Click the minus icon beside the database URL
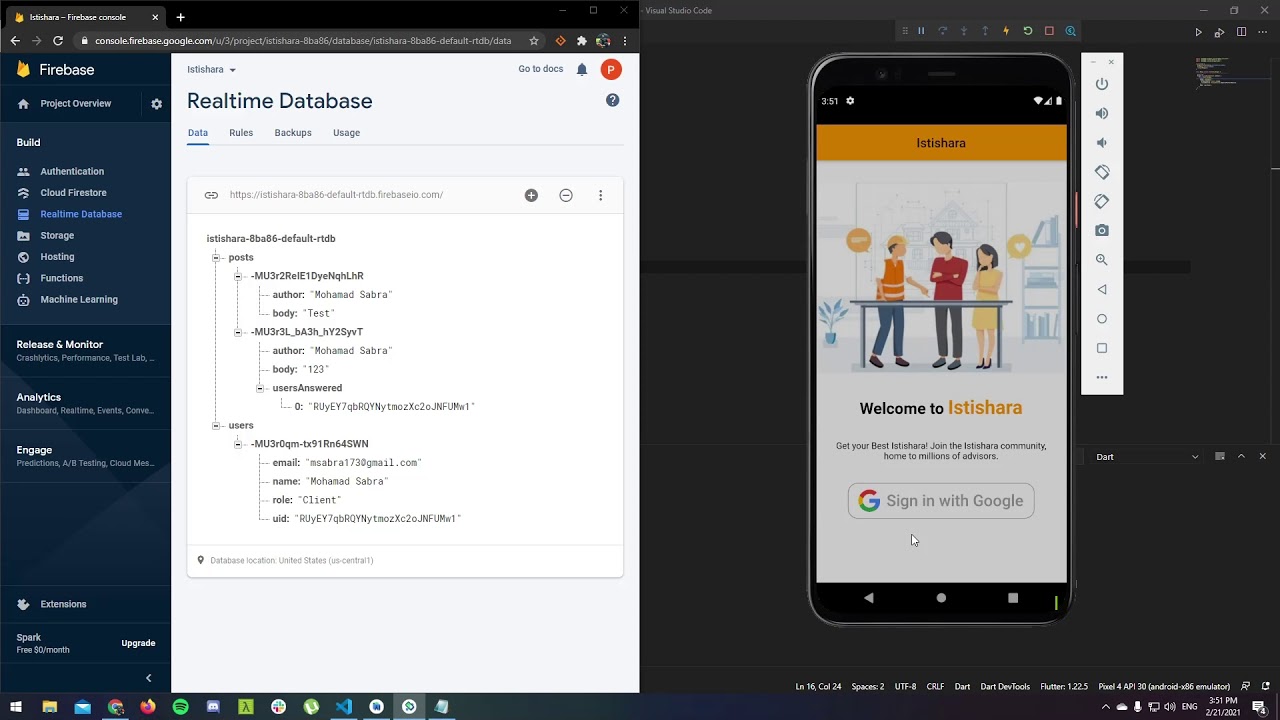 tap(566, 195)
